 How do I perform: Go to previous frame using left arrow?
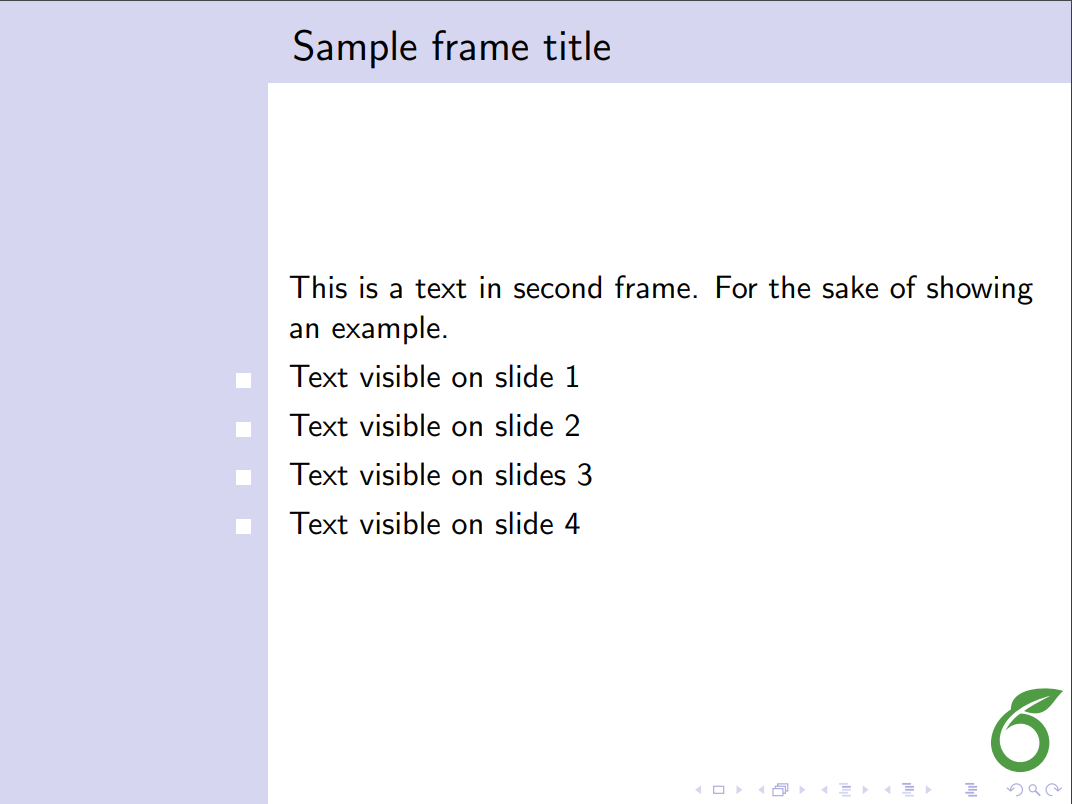[760, 790]
